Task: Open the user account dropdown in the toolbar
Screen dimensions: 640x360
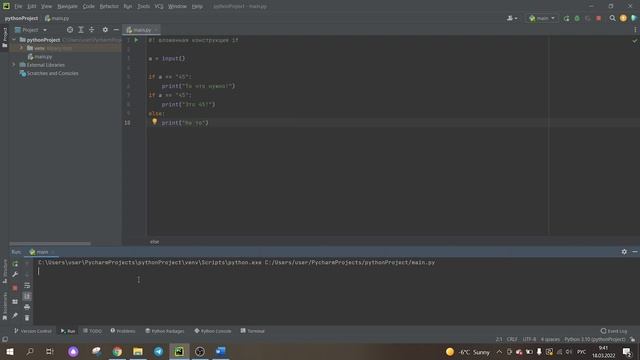Action: [x=512, y=18]
